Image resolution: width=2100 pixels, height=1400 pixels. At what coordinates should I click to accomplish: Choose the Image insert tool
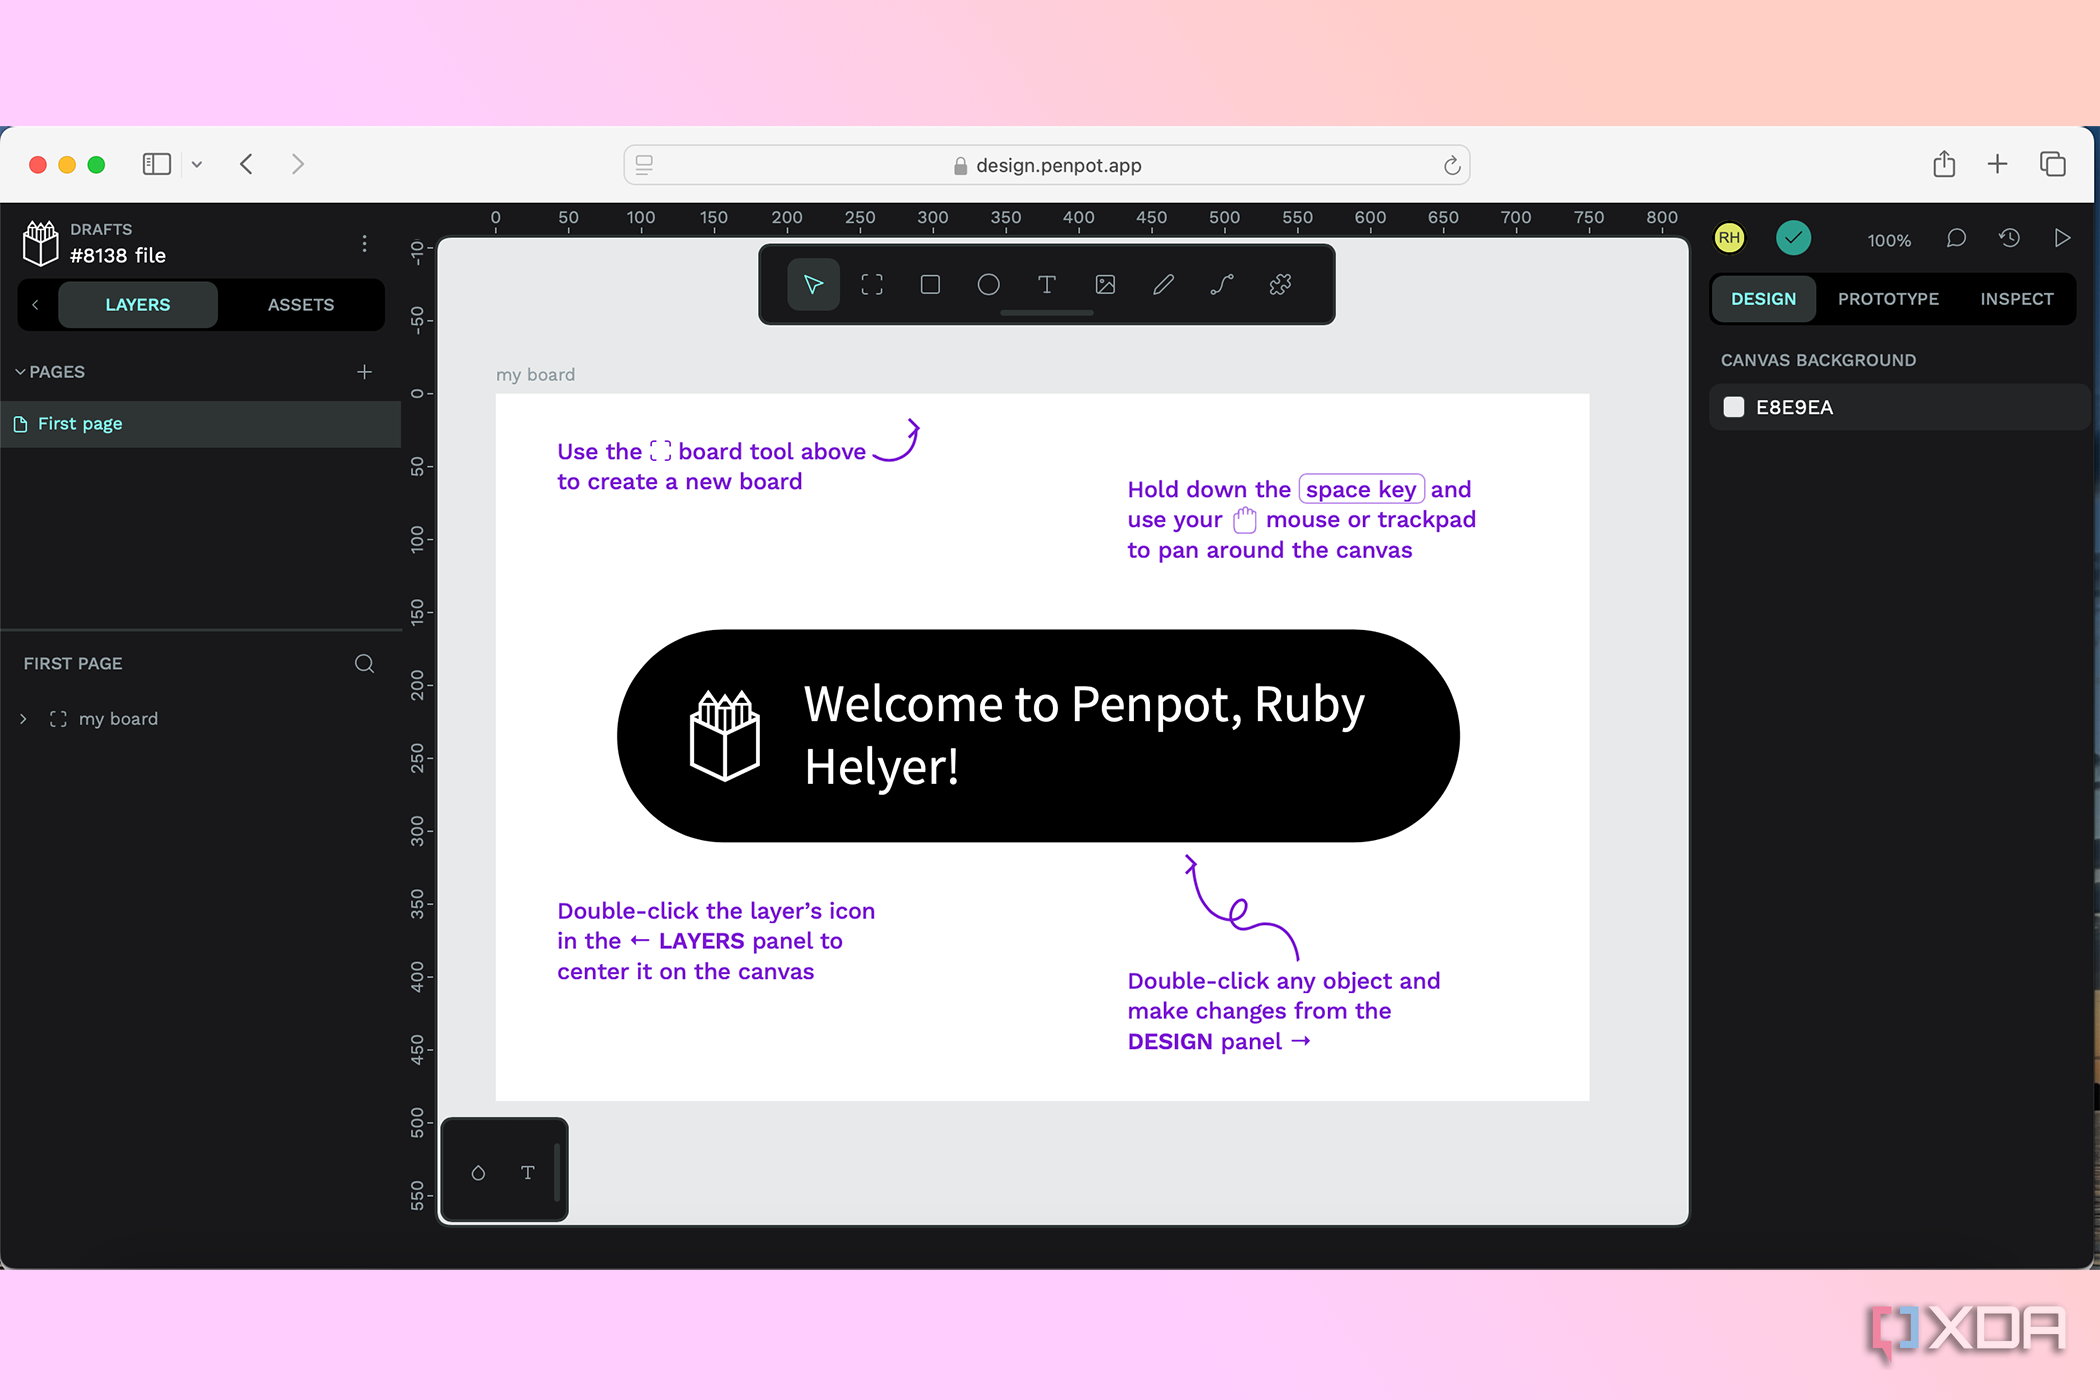coord(1105,285)
